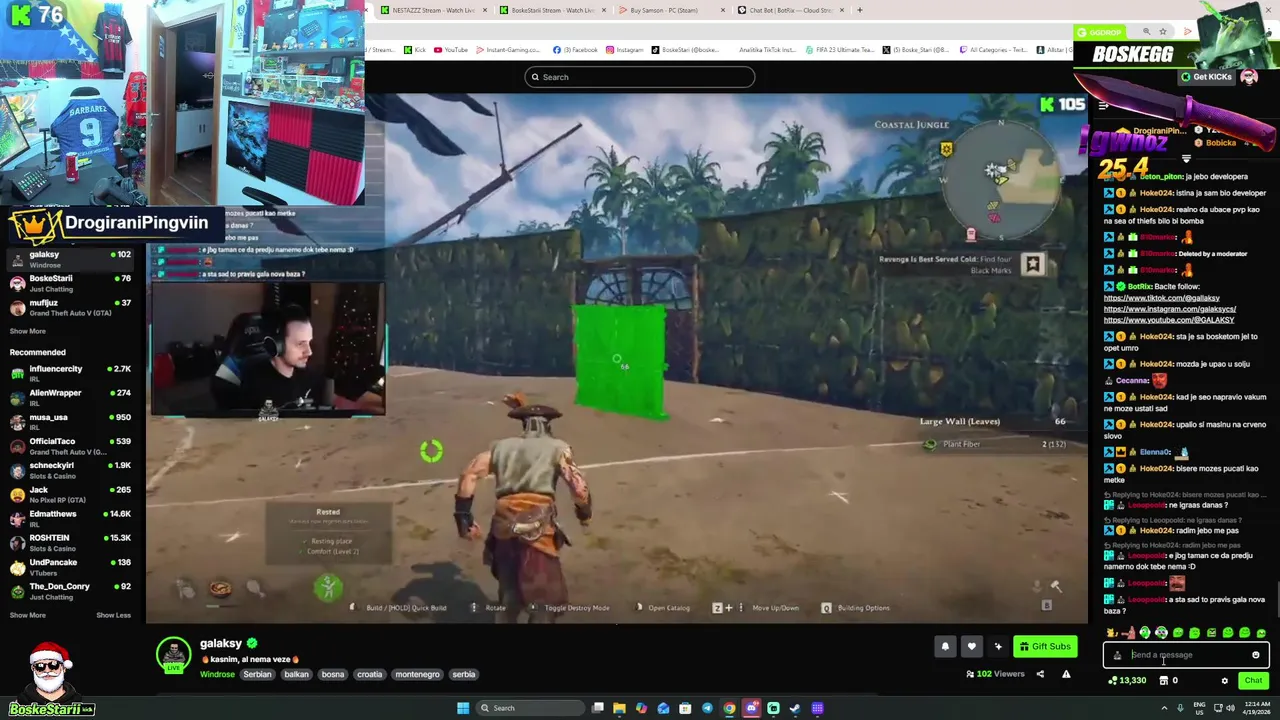The image size is (1280, 720).
Task: Collapse recommended list with Show Less
Action: (x=113, y=615)
